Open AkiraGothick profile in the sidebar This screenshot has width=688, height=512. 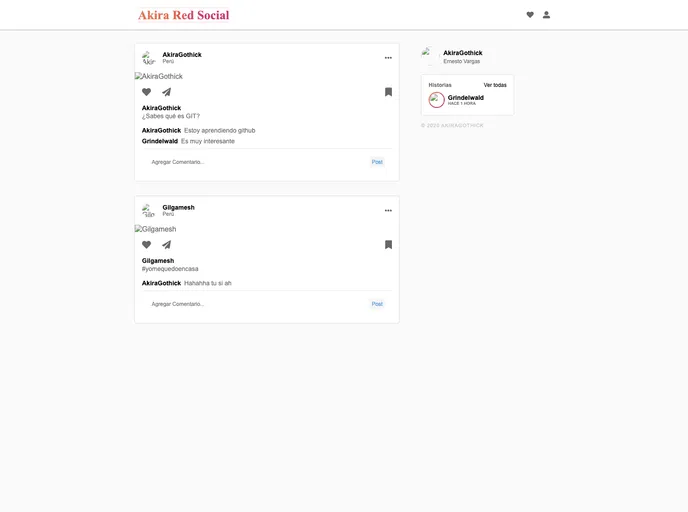click(462, 53)
